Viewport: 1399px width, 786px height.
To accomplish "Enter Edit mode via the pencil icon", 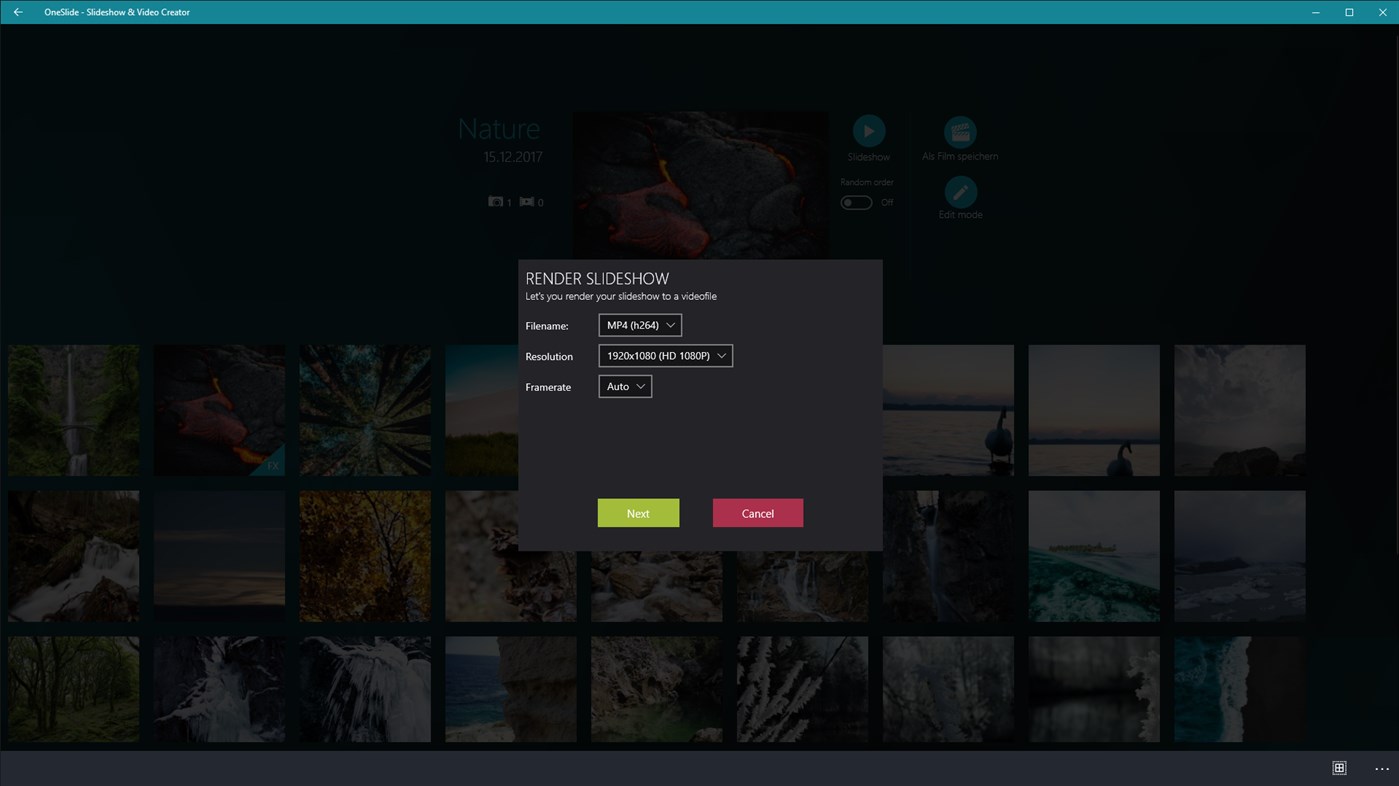I will tap(959, 191).
